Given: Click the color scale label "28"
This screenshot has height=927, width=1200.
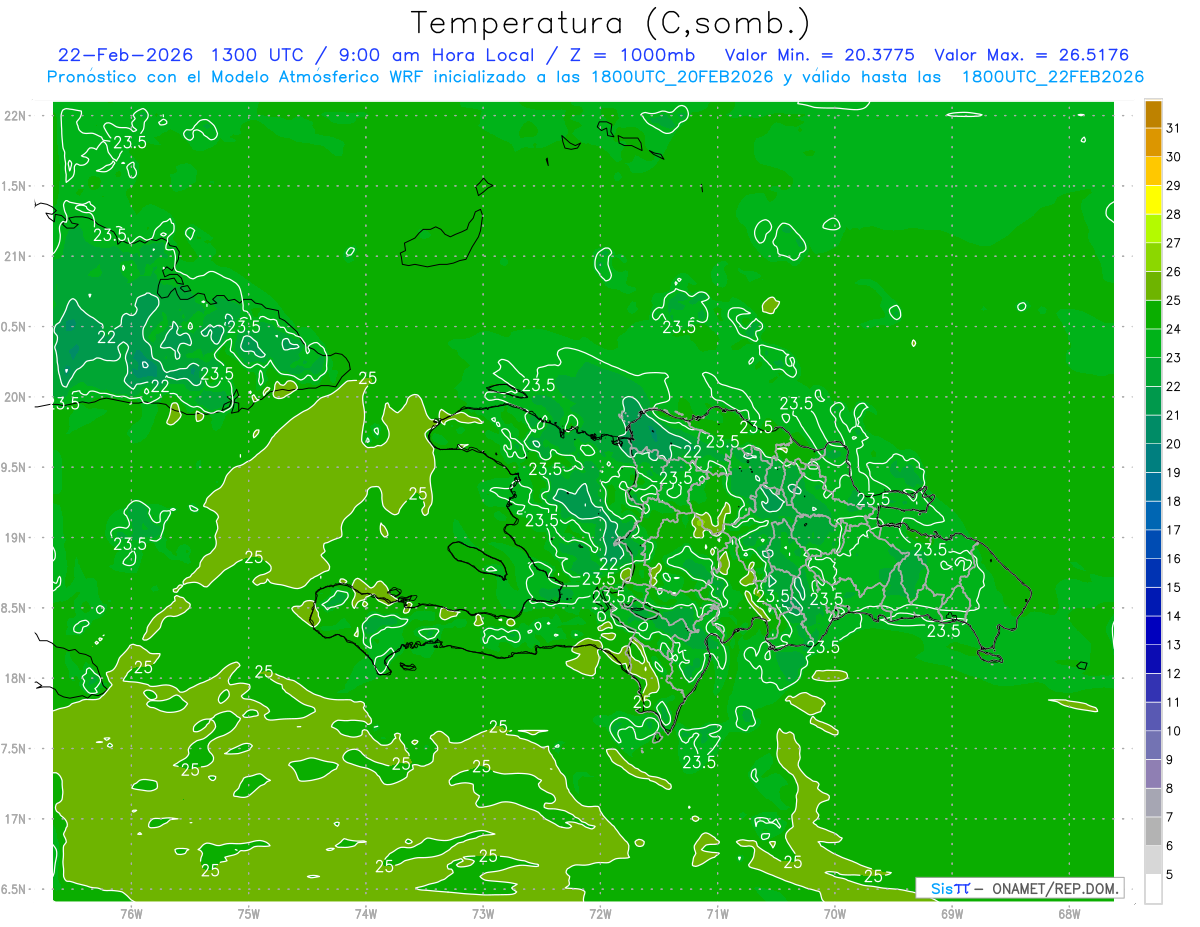Looking at the screenshot, I should [1174, 214].
